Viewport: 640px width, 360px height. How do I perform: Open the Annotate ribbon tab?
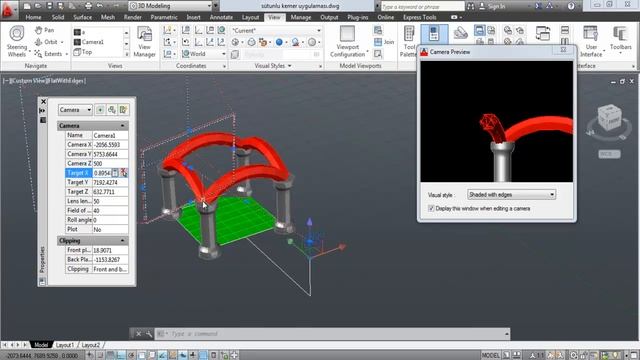221,17
